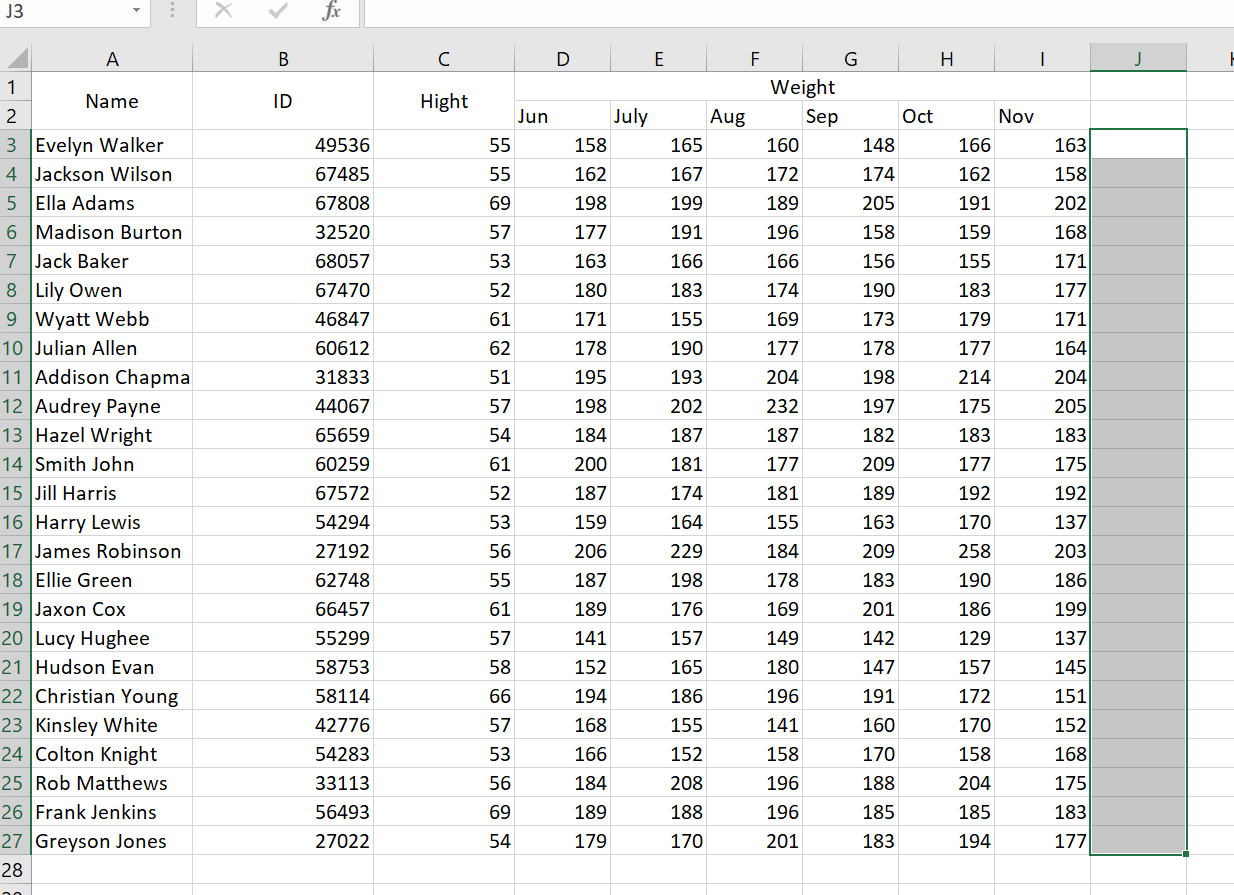Select all cells using the corner triangle
Viewport: 1234px width, 895px height.
pyautogui.click(x=14, y=57)
